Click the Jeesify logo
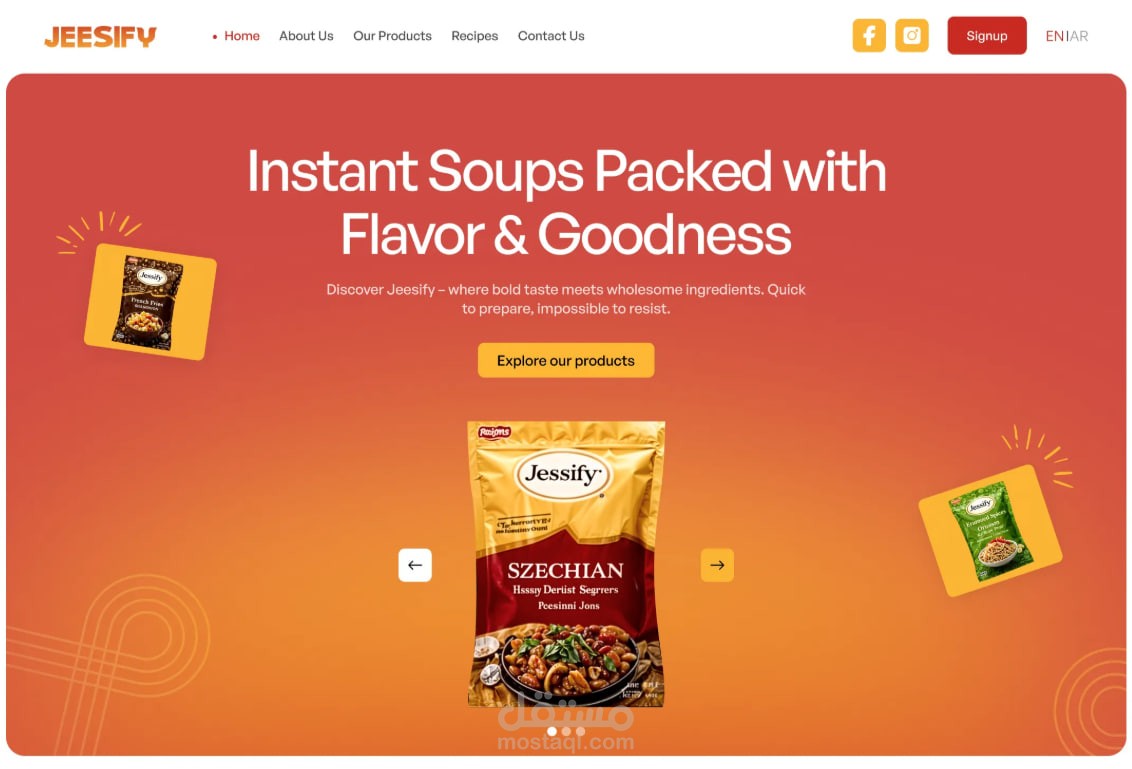 (100, 36)
